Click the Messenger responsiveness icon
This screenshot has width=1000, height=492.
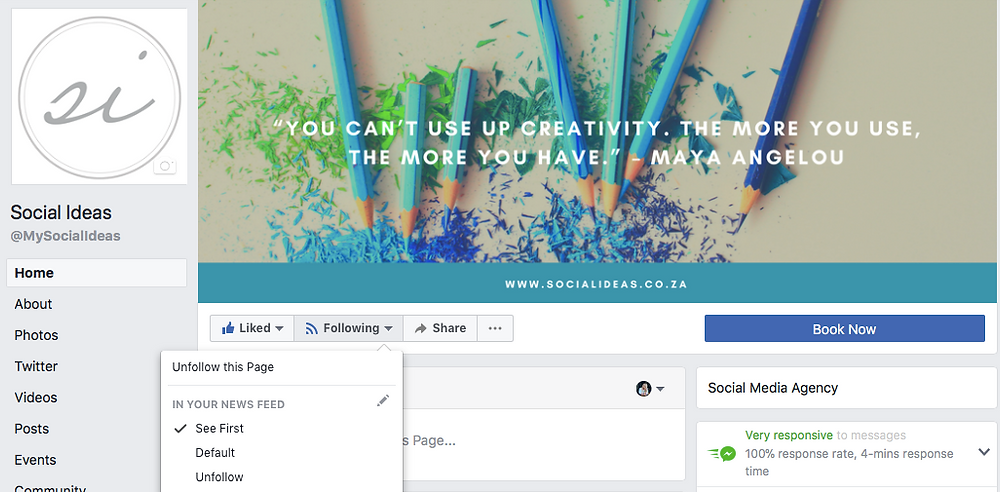pyautogui.click(x=722, y=454)
